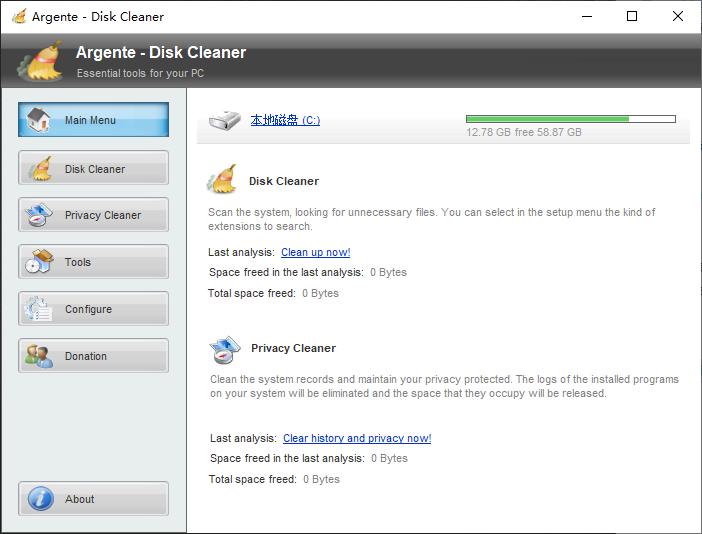Open the Configure settings
The image size is (702, 534).
(x=94, y=308)
